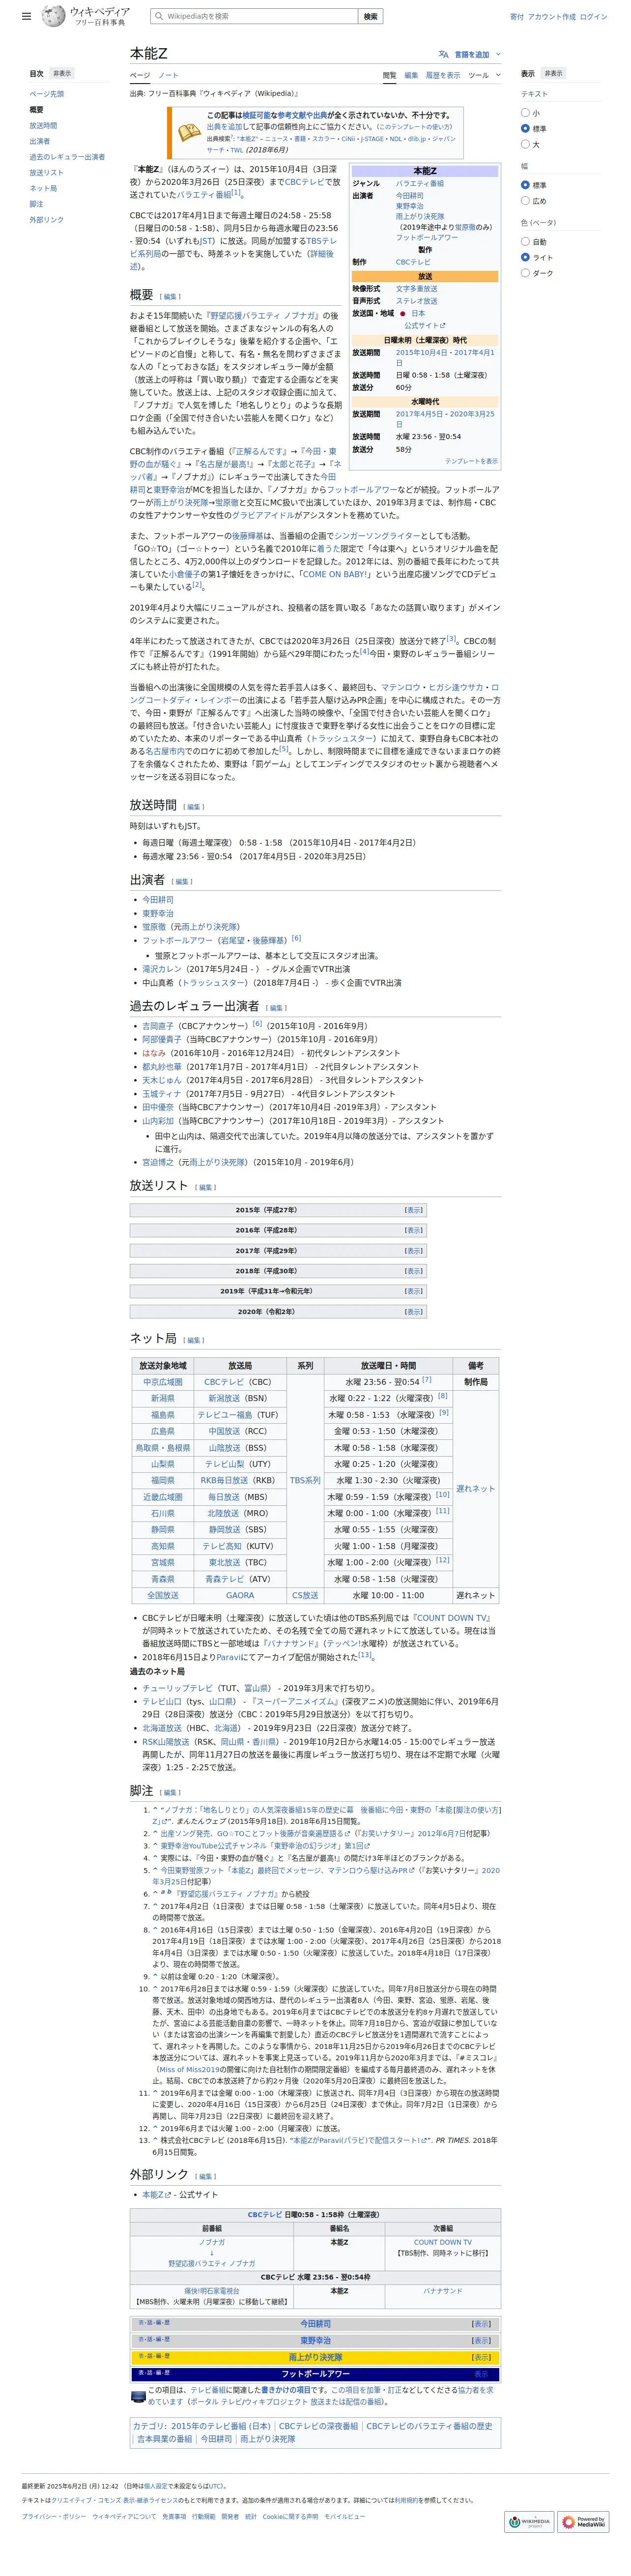Open the ログイン link

pyautogui.click(x=593, y=16)
